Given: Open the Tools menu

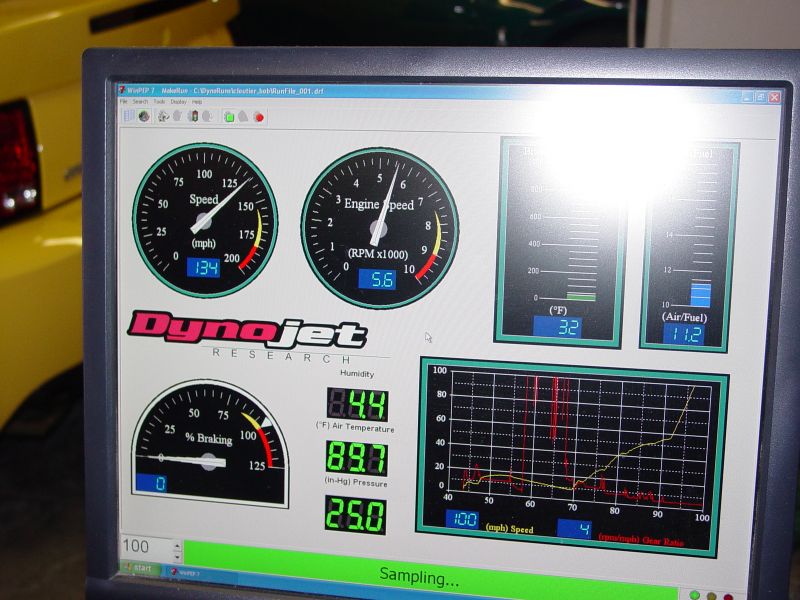Looking at the screenshot, I should click(159, 102).
